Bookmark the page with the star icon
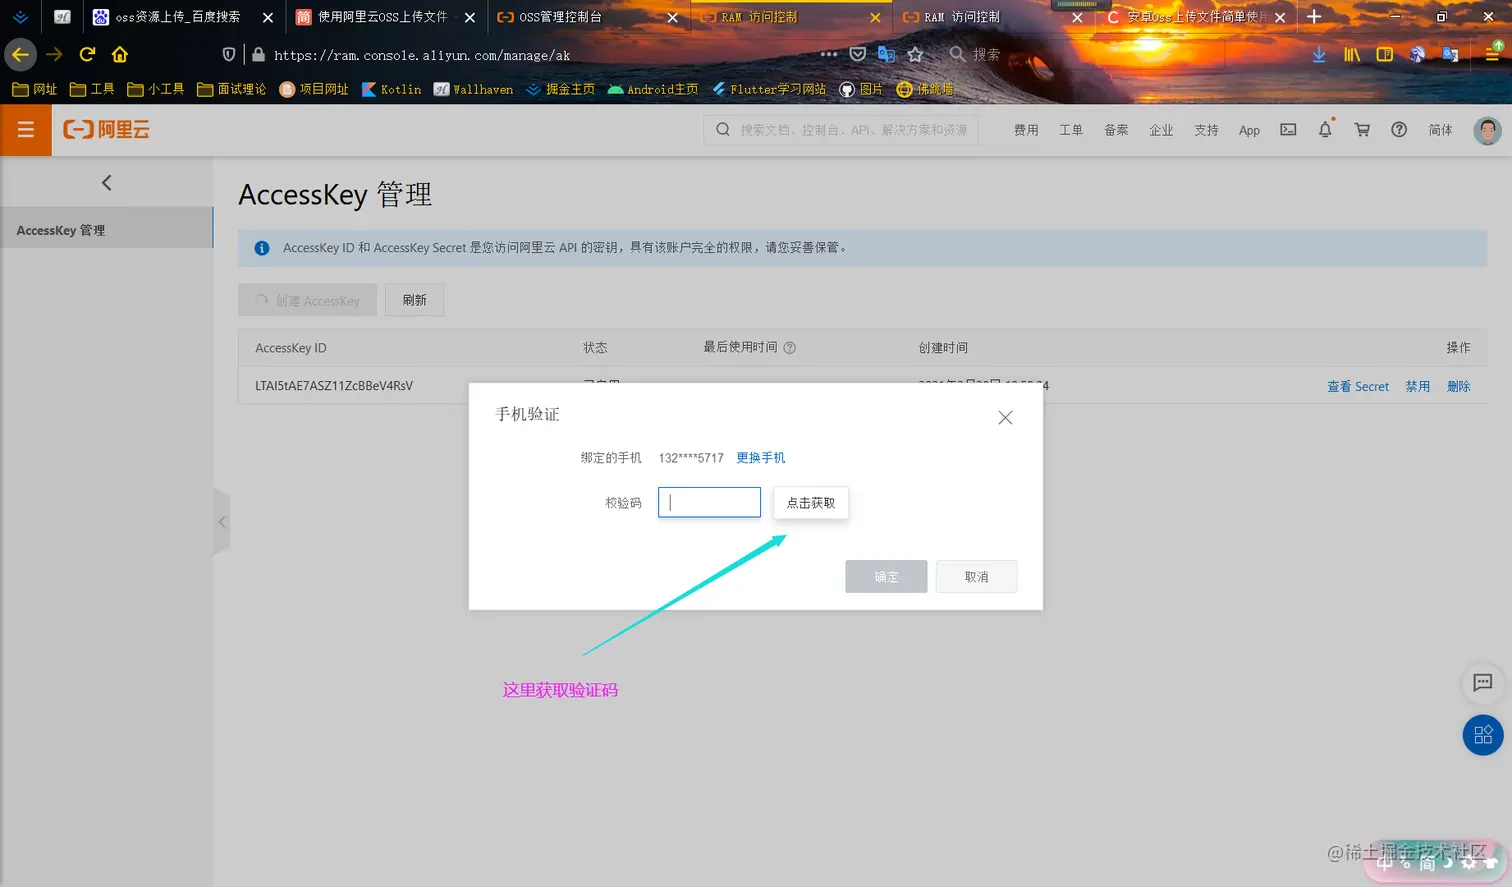Image resolution: width=1512 pixels, height=887 pixels. point(916,55)
